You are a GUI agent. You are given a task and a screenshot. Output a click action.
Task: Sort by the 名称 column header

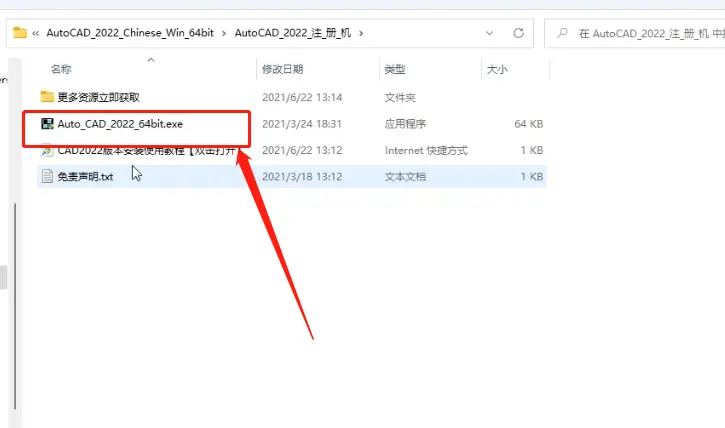click(61, 69)
